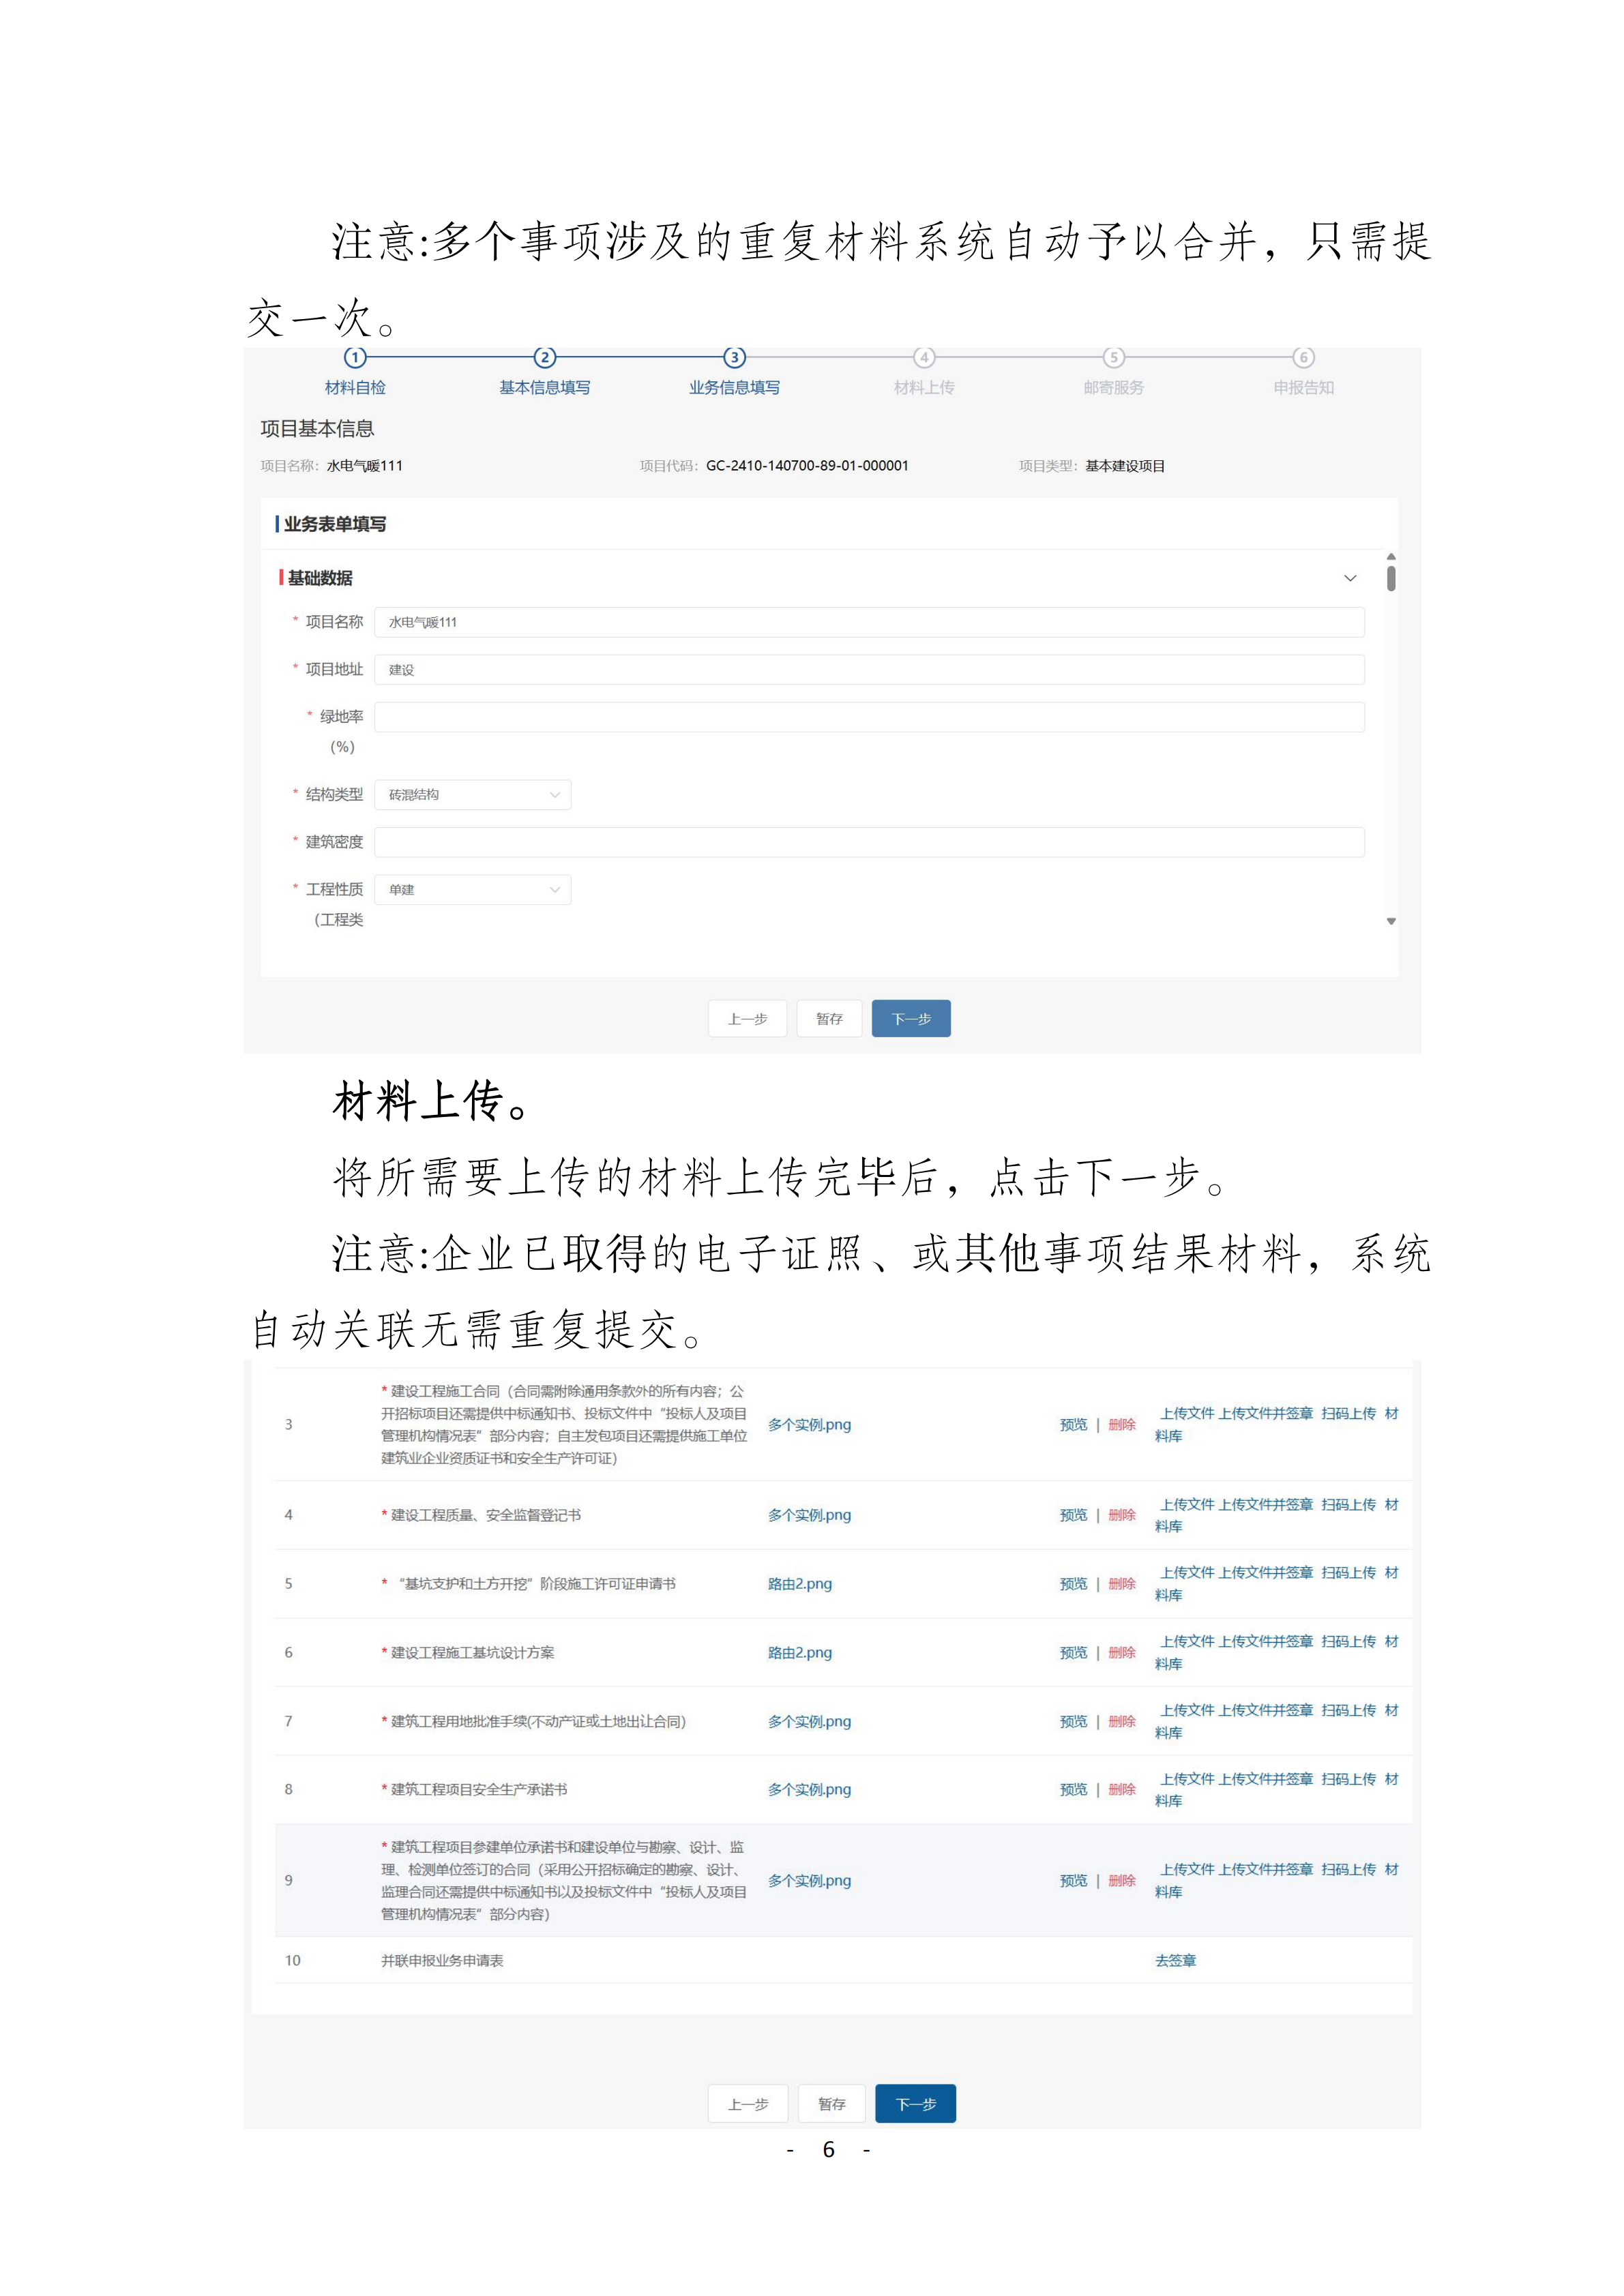Click 上一步 button below materials table
The image size is (1624, 2296).
point(748,2104)
